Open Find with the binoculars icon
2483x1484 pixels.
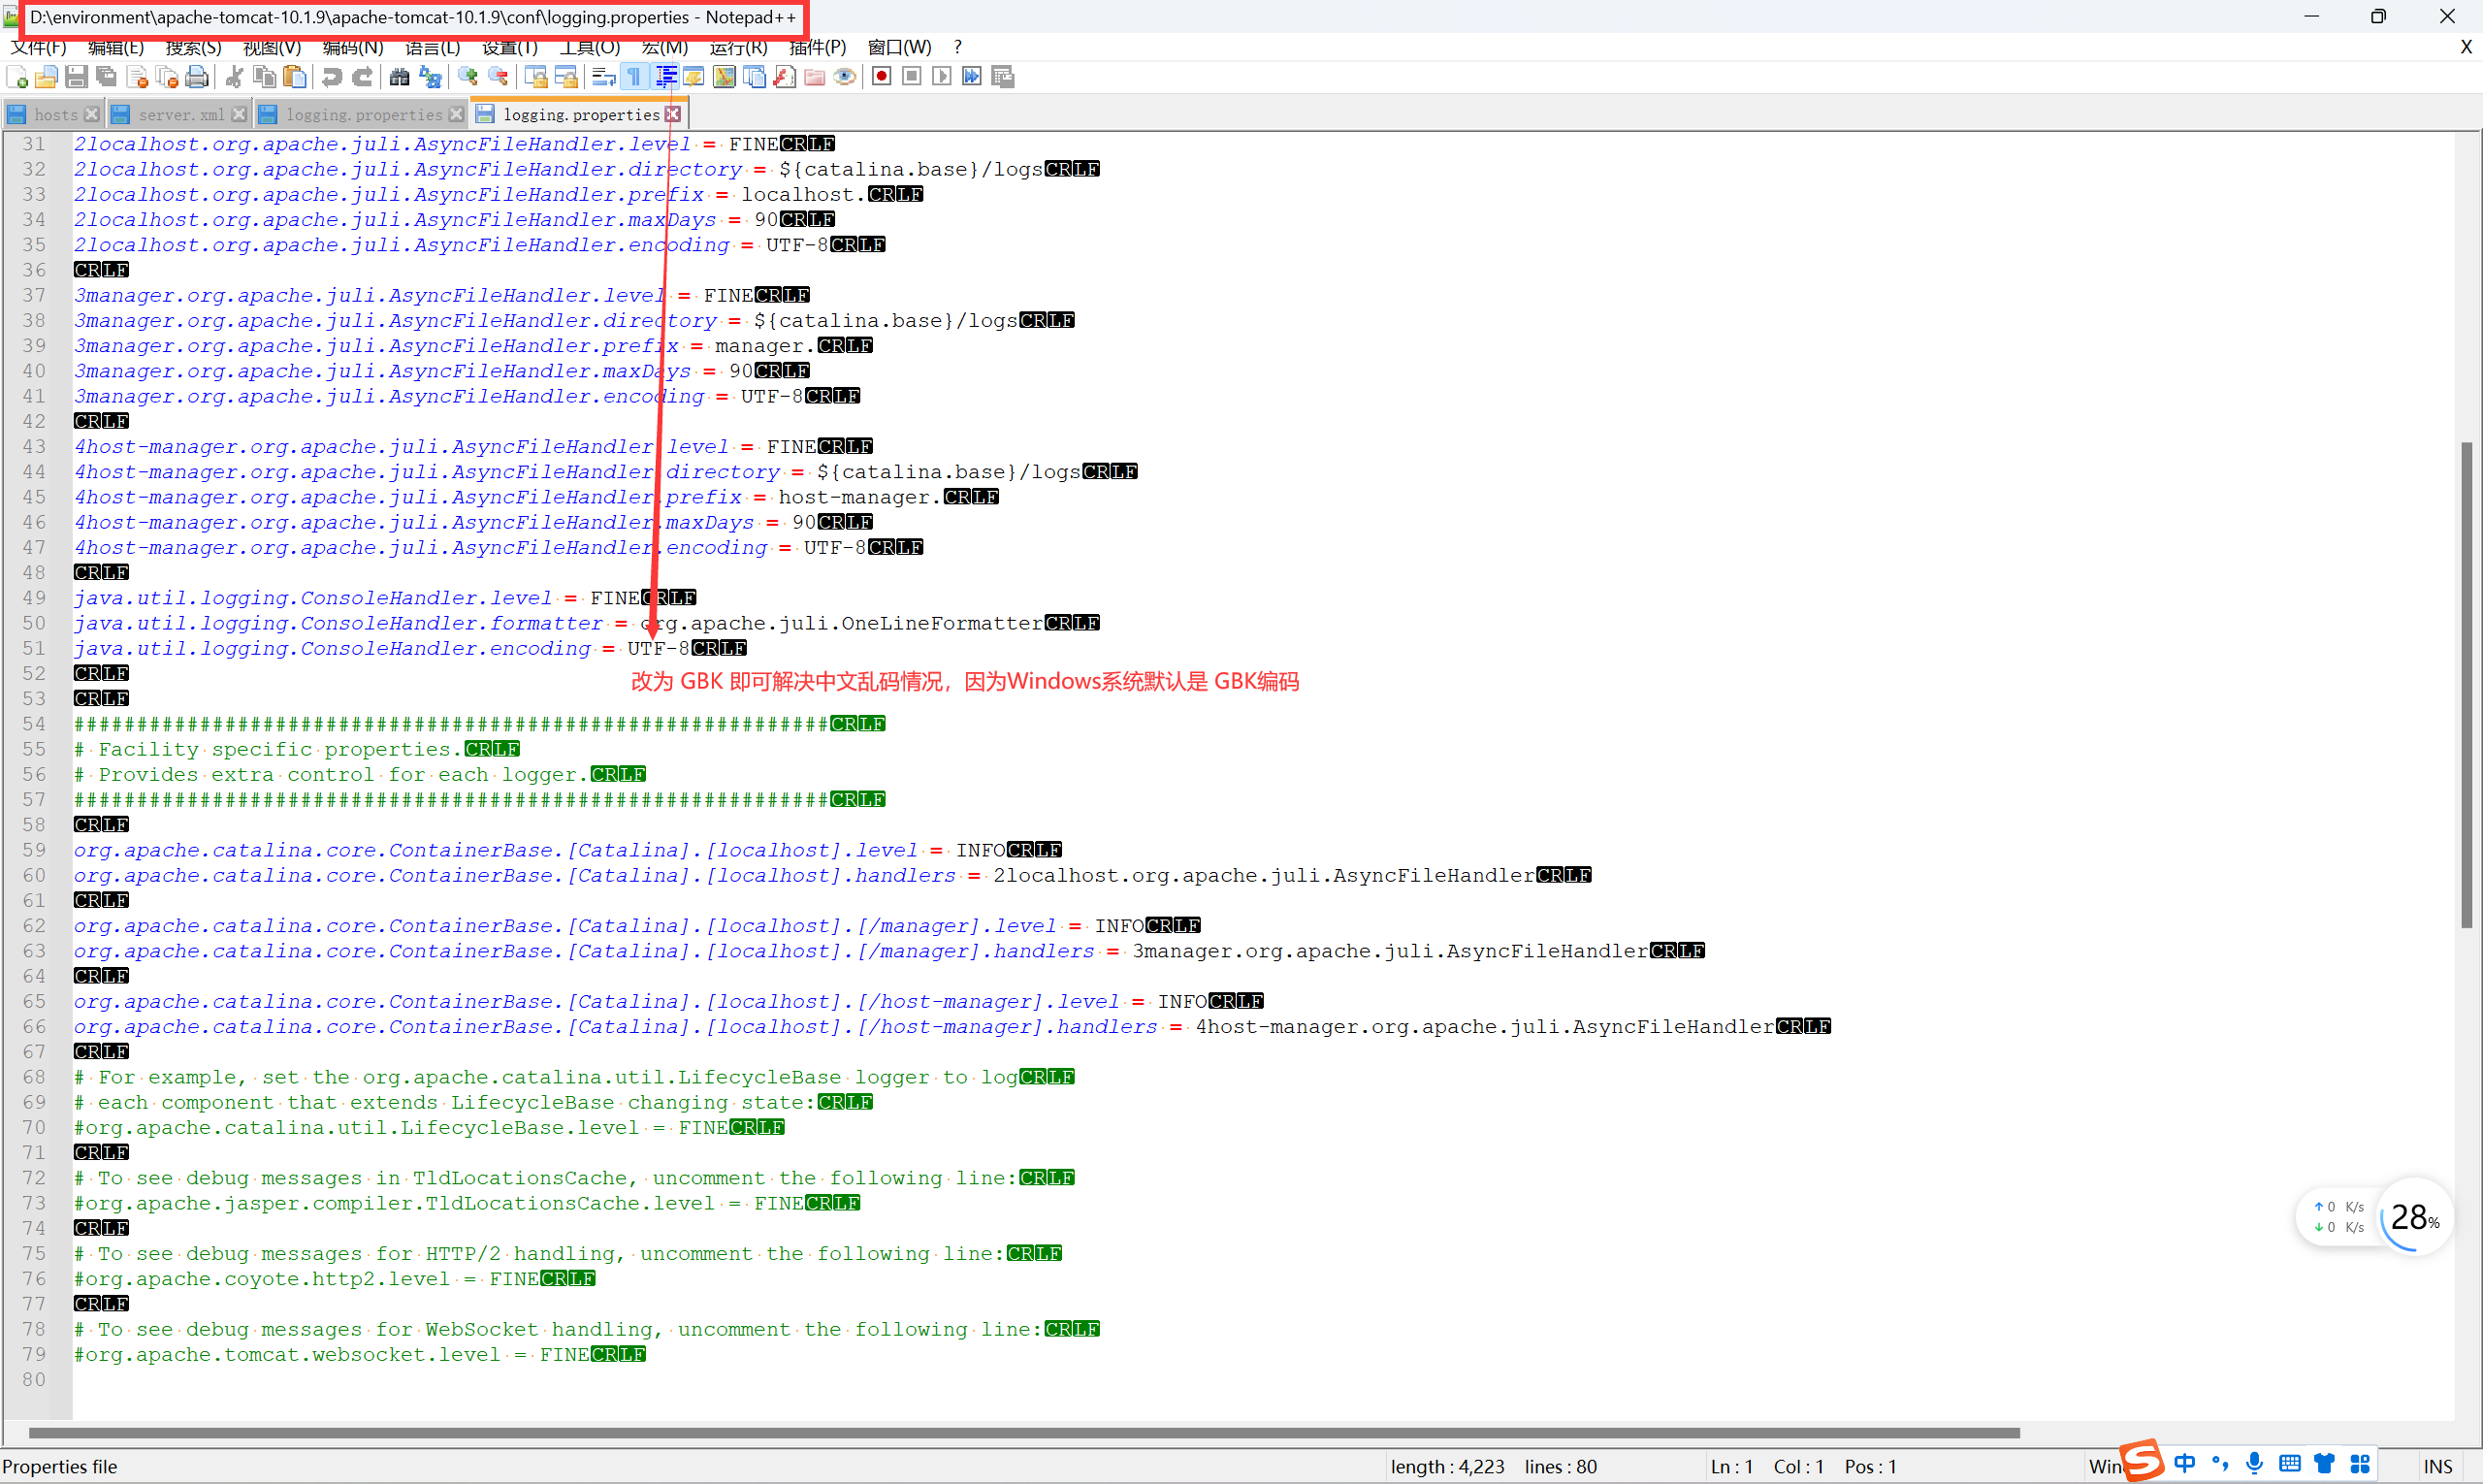coord(399,77)
